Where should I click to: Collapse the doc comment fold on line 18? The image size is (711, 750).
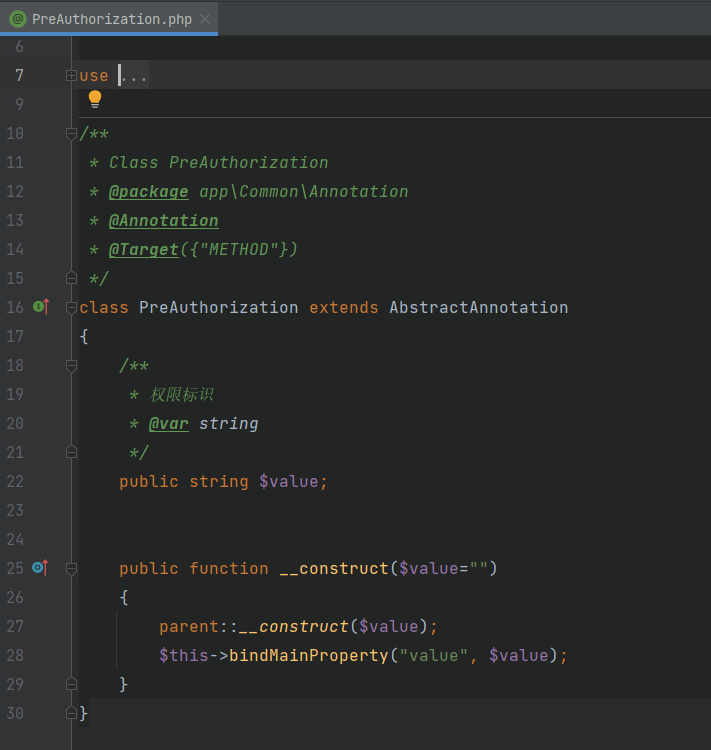click(x=71, y=366)
